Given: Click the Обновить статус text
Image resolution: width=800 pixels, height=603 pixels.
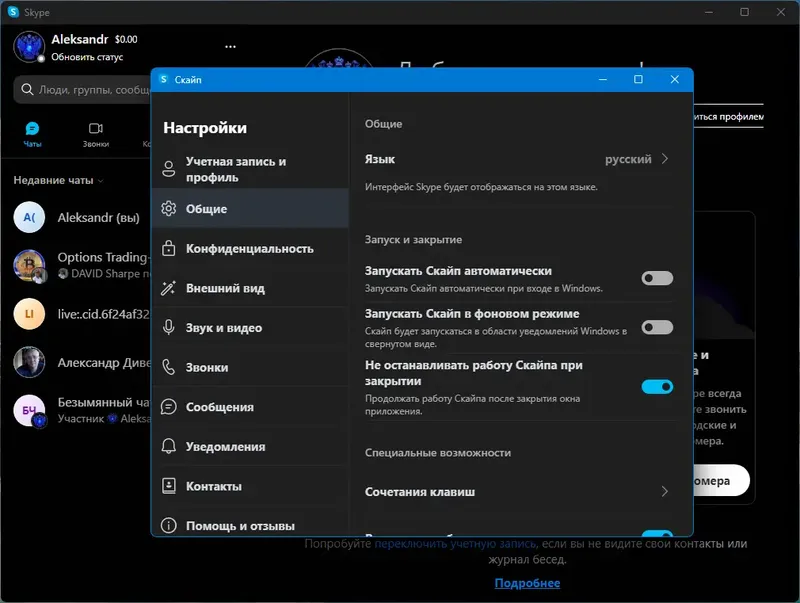Looking at the screenshot, I should [x=89, y=58].
